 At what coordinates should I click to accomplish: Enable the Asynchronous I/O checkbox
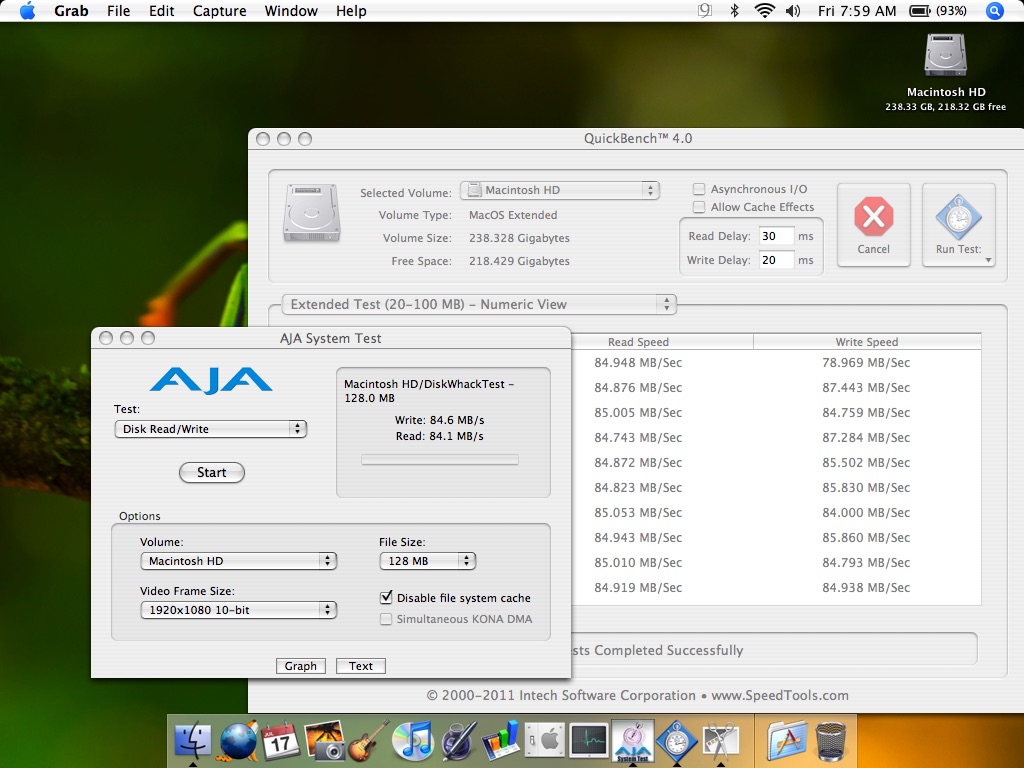700,189
